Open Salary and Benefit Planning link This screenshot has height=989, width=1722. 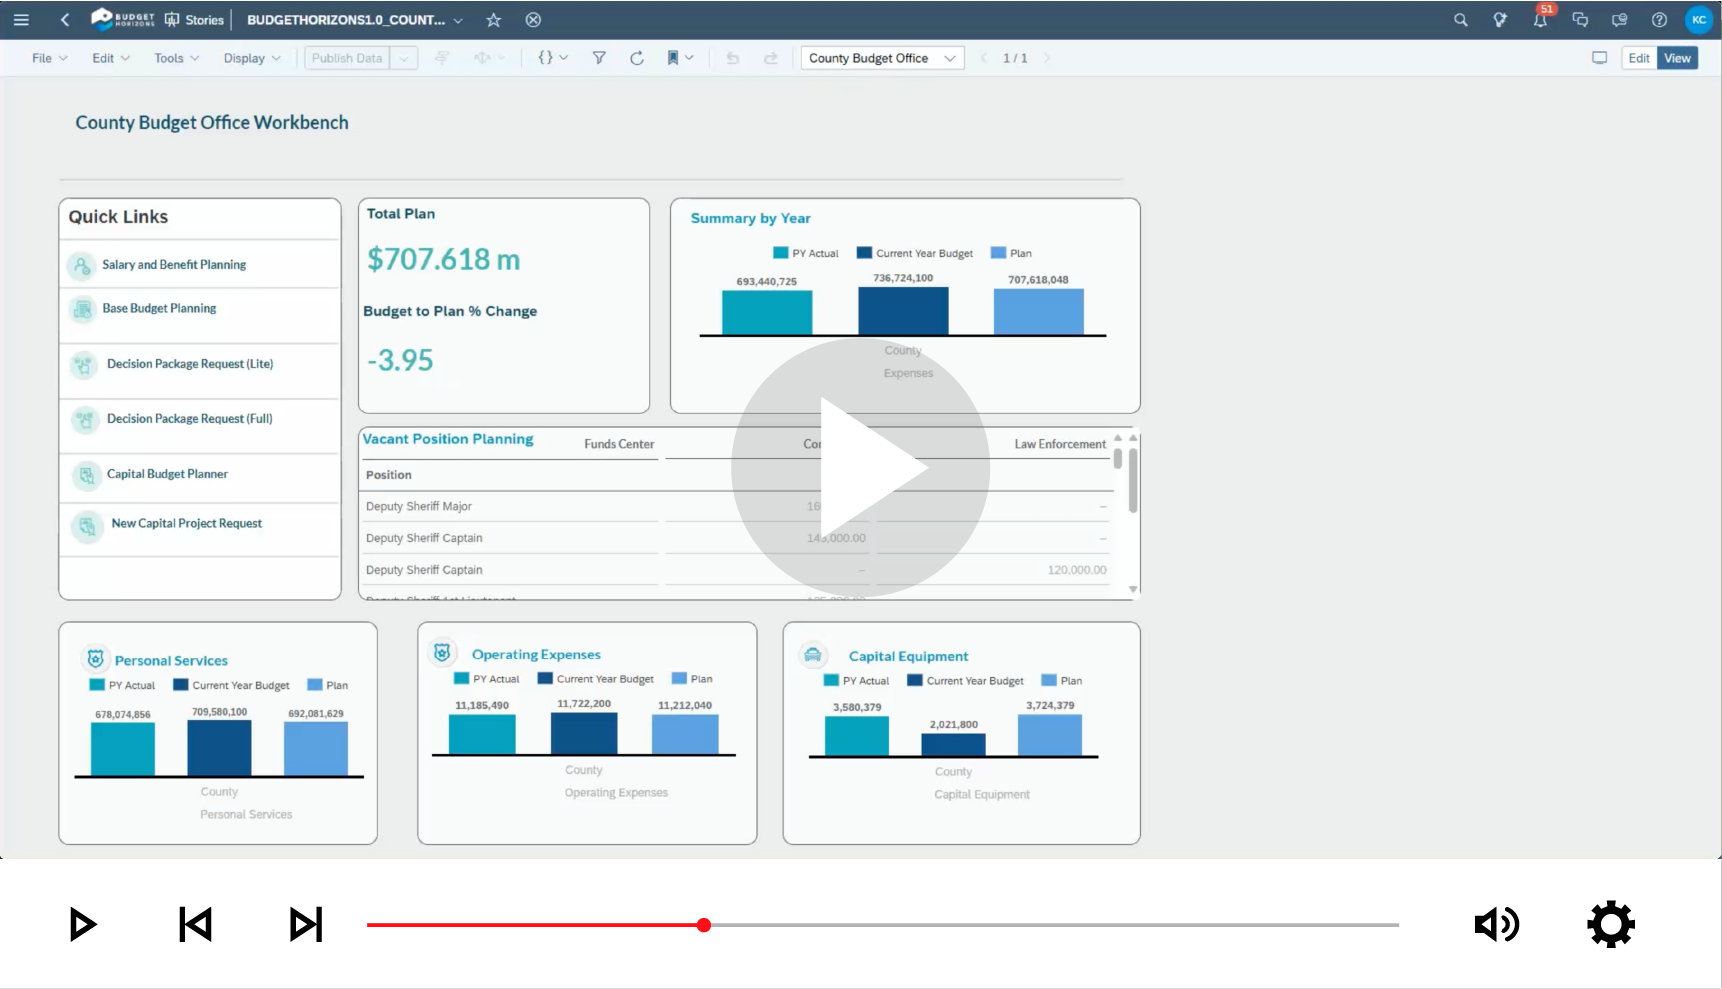[x=173, y=265]
